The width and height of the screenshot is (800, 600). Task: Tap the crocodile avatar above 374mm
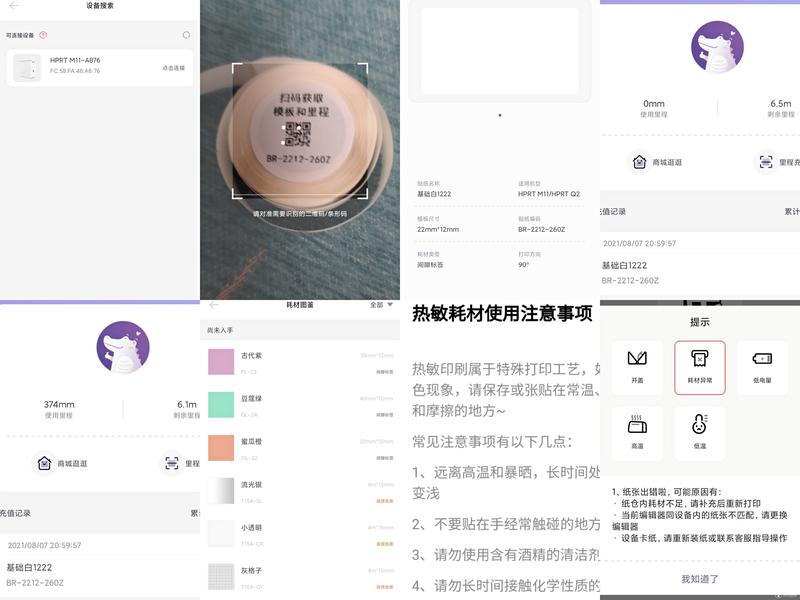(x=123, y=347)
